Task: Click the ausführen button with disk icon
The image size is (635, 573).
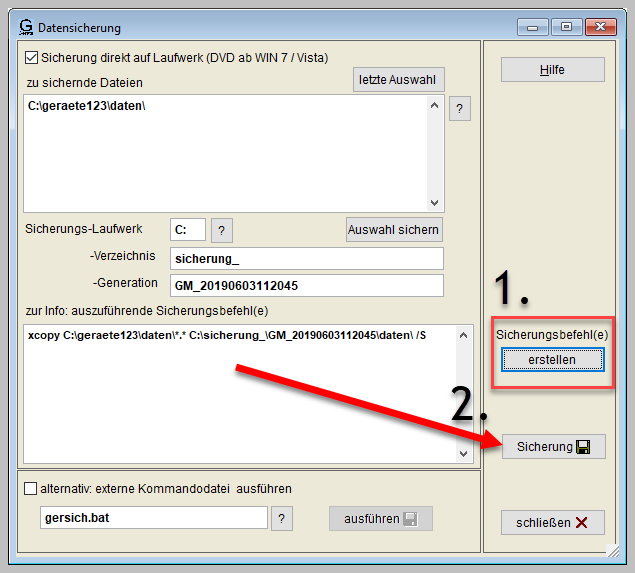Action: [x=380, y=518]
